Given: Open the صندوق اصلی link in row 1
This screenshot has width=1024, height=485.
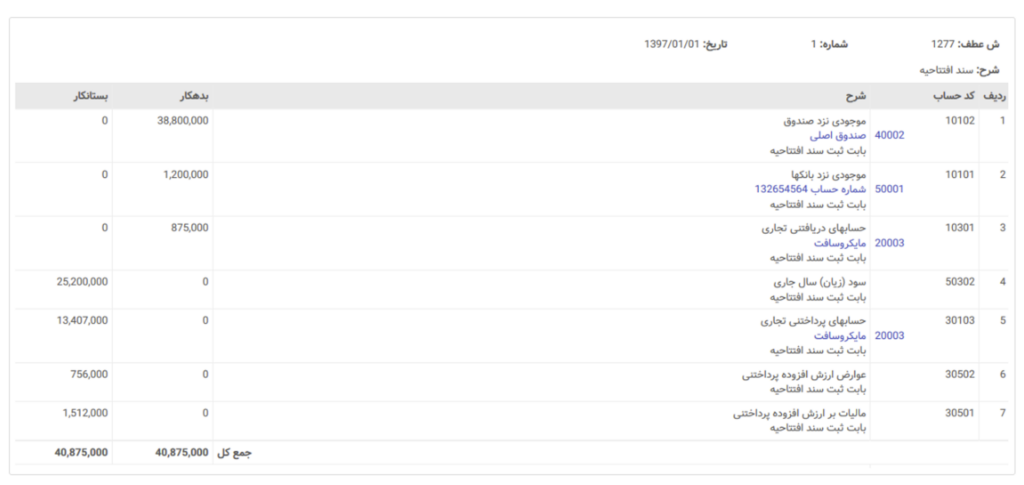Looking at the screenshot, I should click(838, 136).
